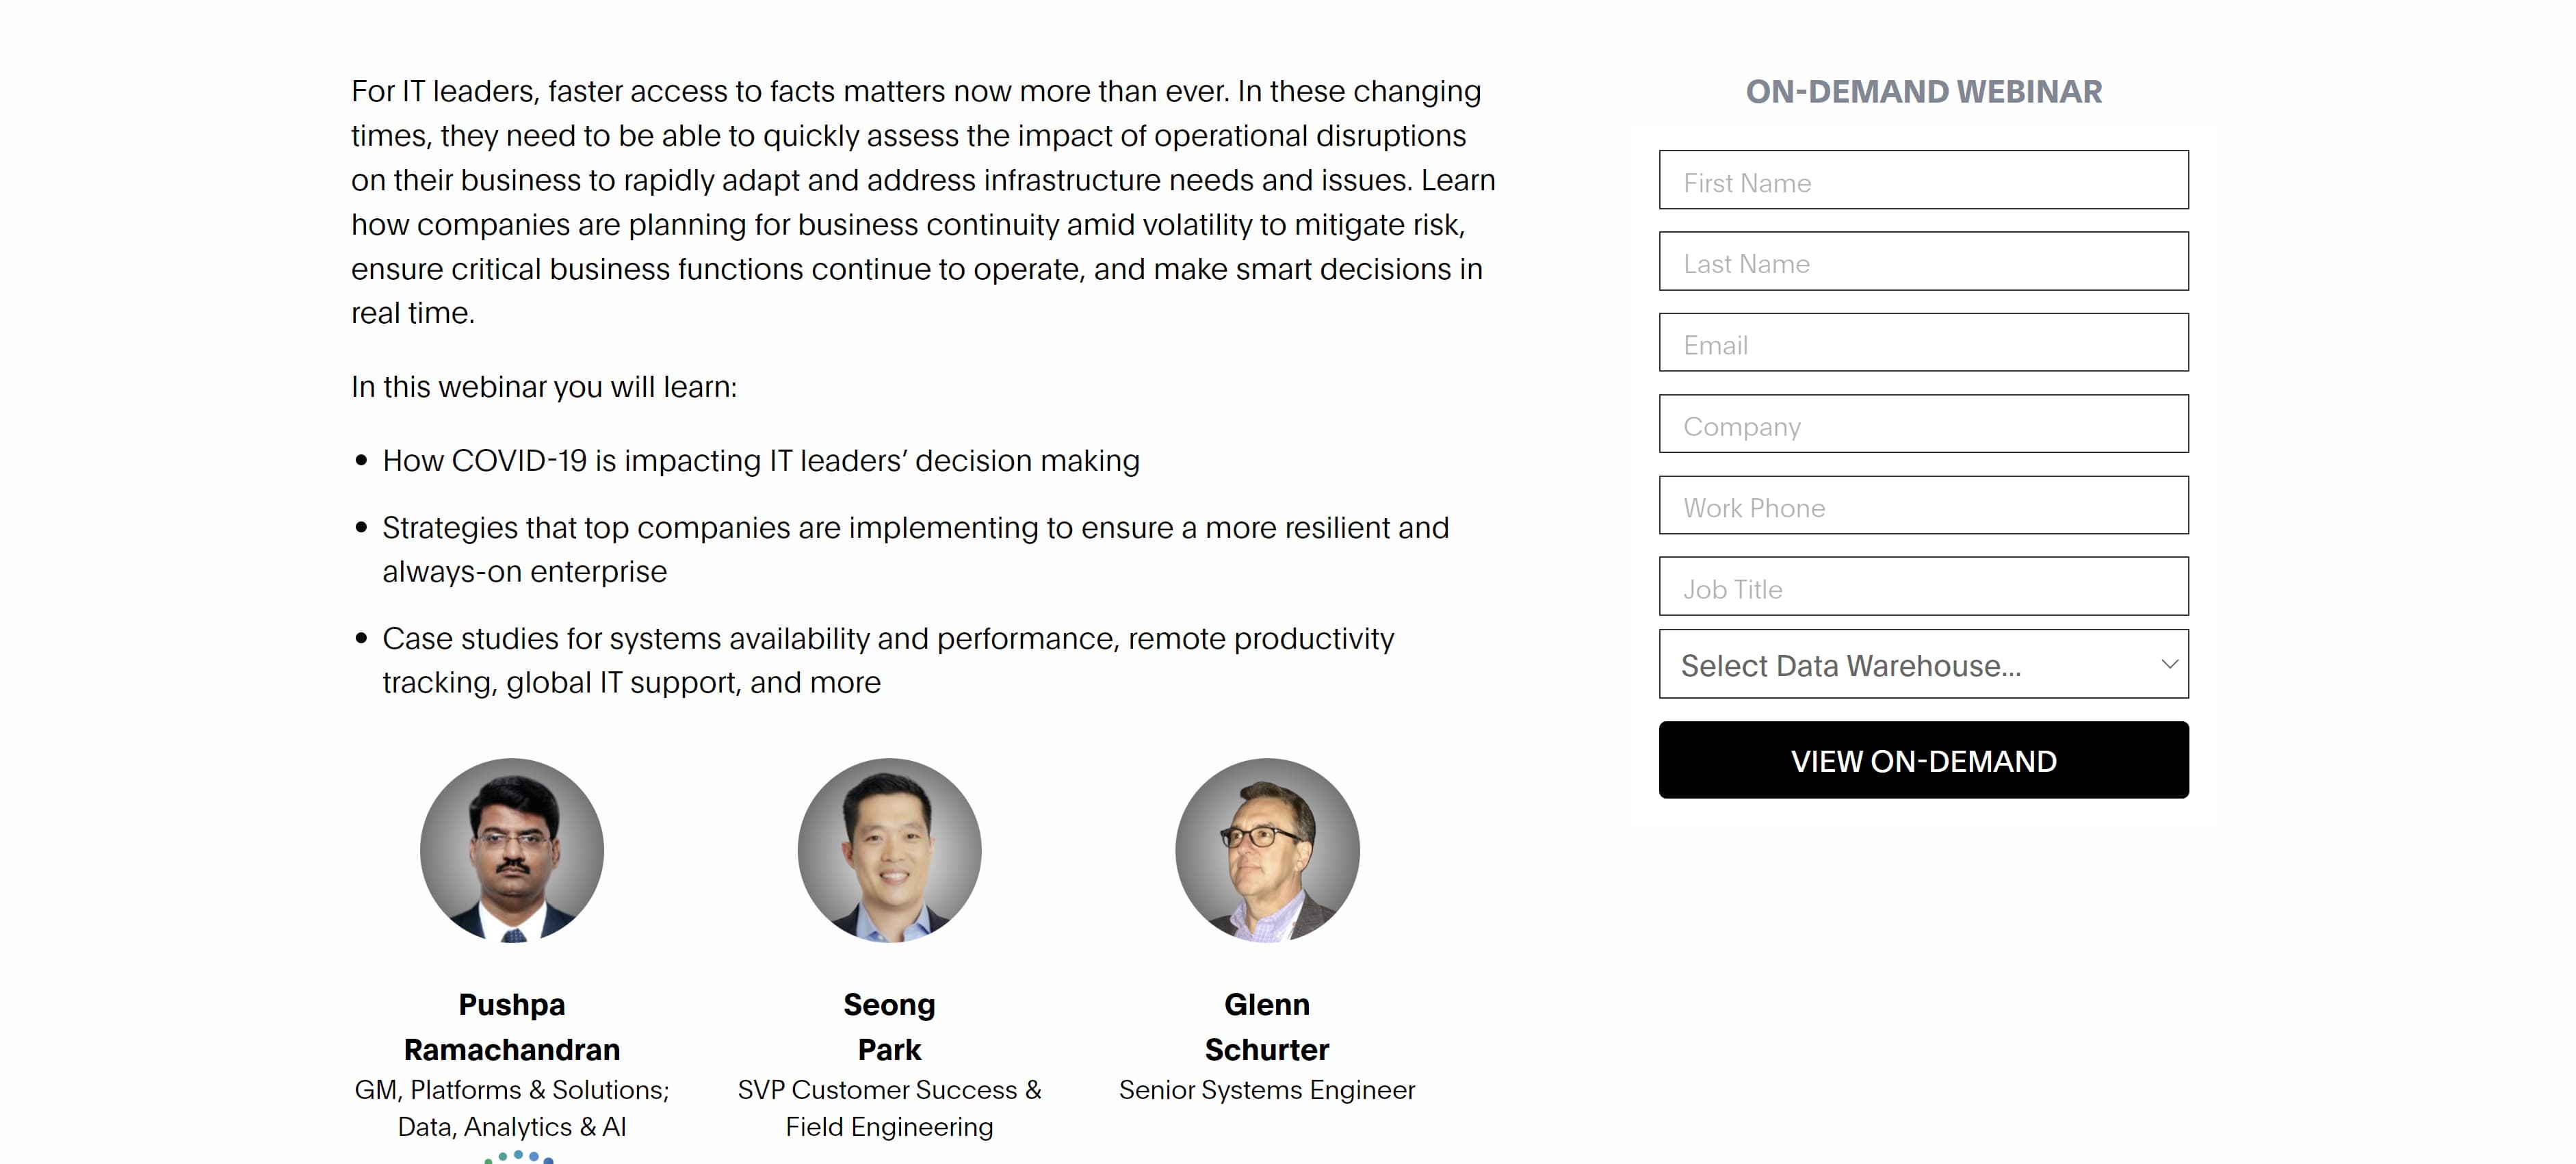Click Seong Park's speaker headshot

889,850
